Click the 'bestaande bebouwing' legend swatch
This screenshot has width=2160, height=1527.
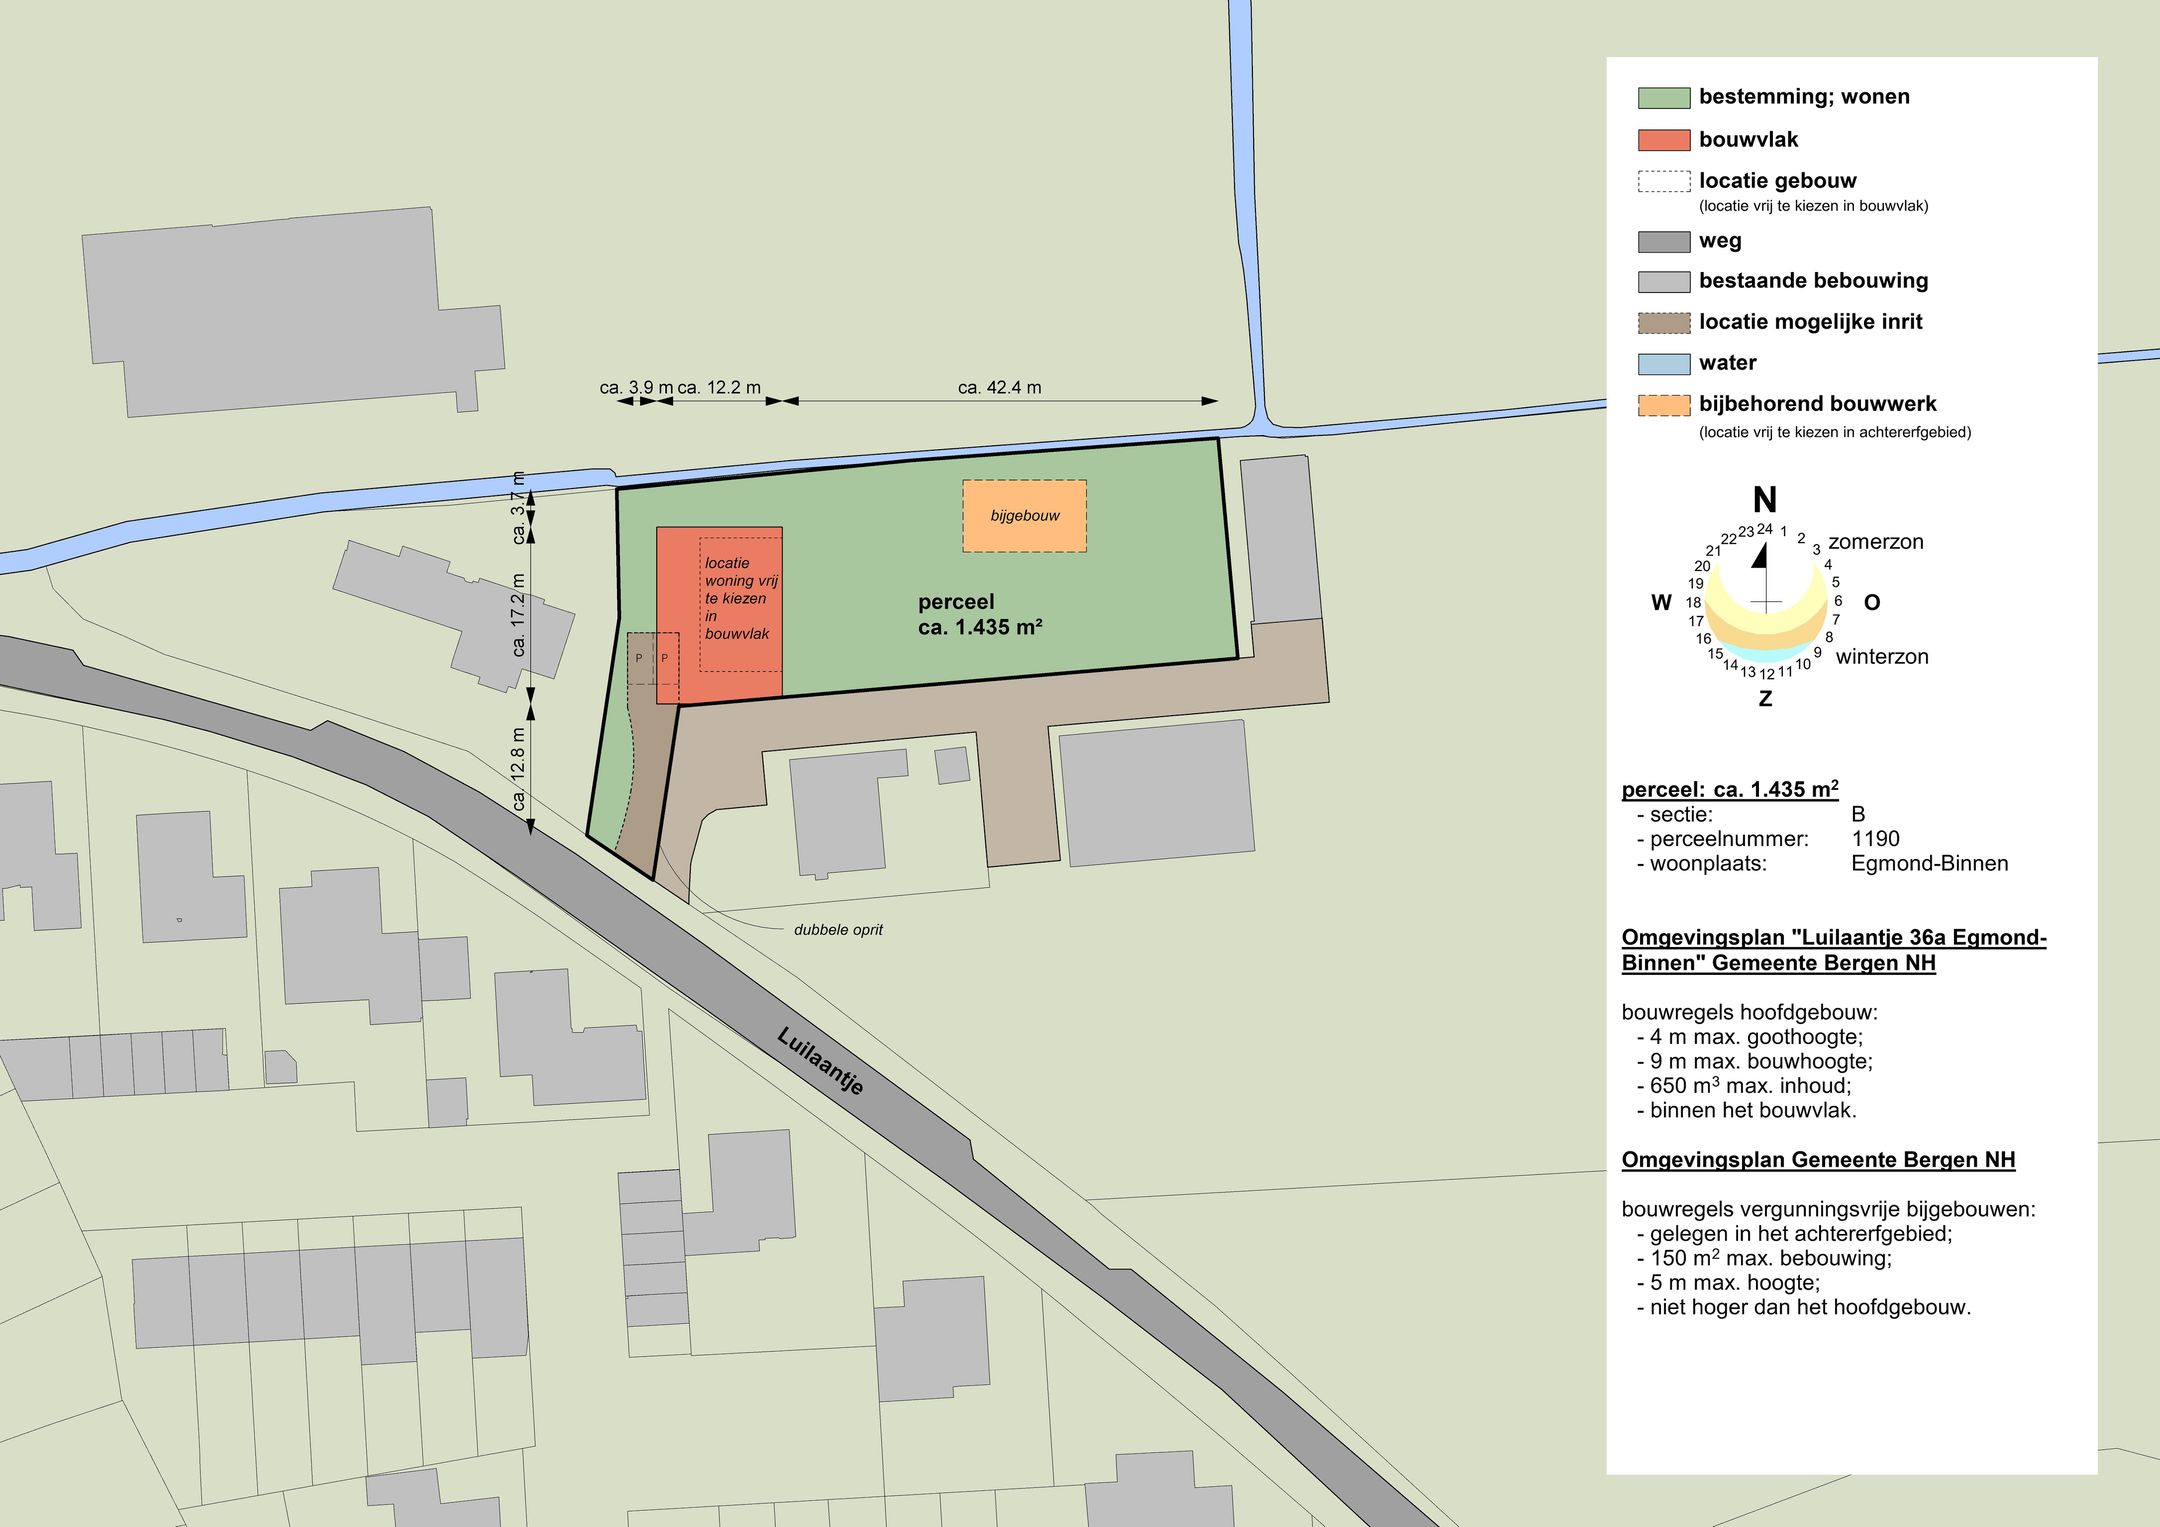click(x=1663, y=282)
